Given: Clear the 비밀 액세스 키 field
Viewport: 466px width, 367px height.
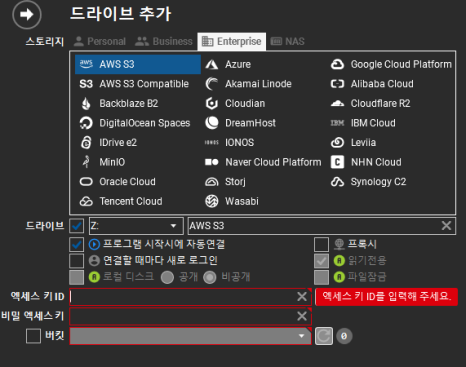Looking at the screenshot, I should coord(302,316).
